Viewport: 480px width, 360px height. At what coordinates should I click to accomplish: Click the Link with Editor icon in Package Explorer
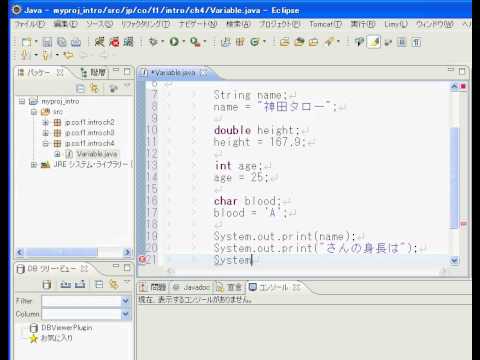(94, 88)
